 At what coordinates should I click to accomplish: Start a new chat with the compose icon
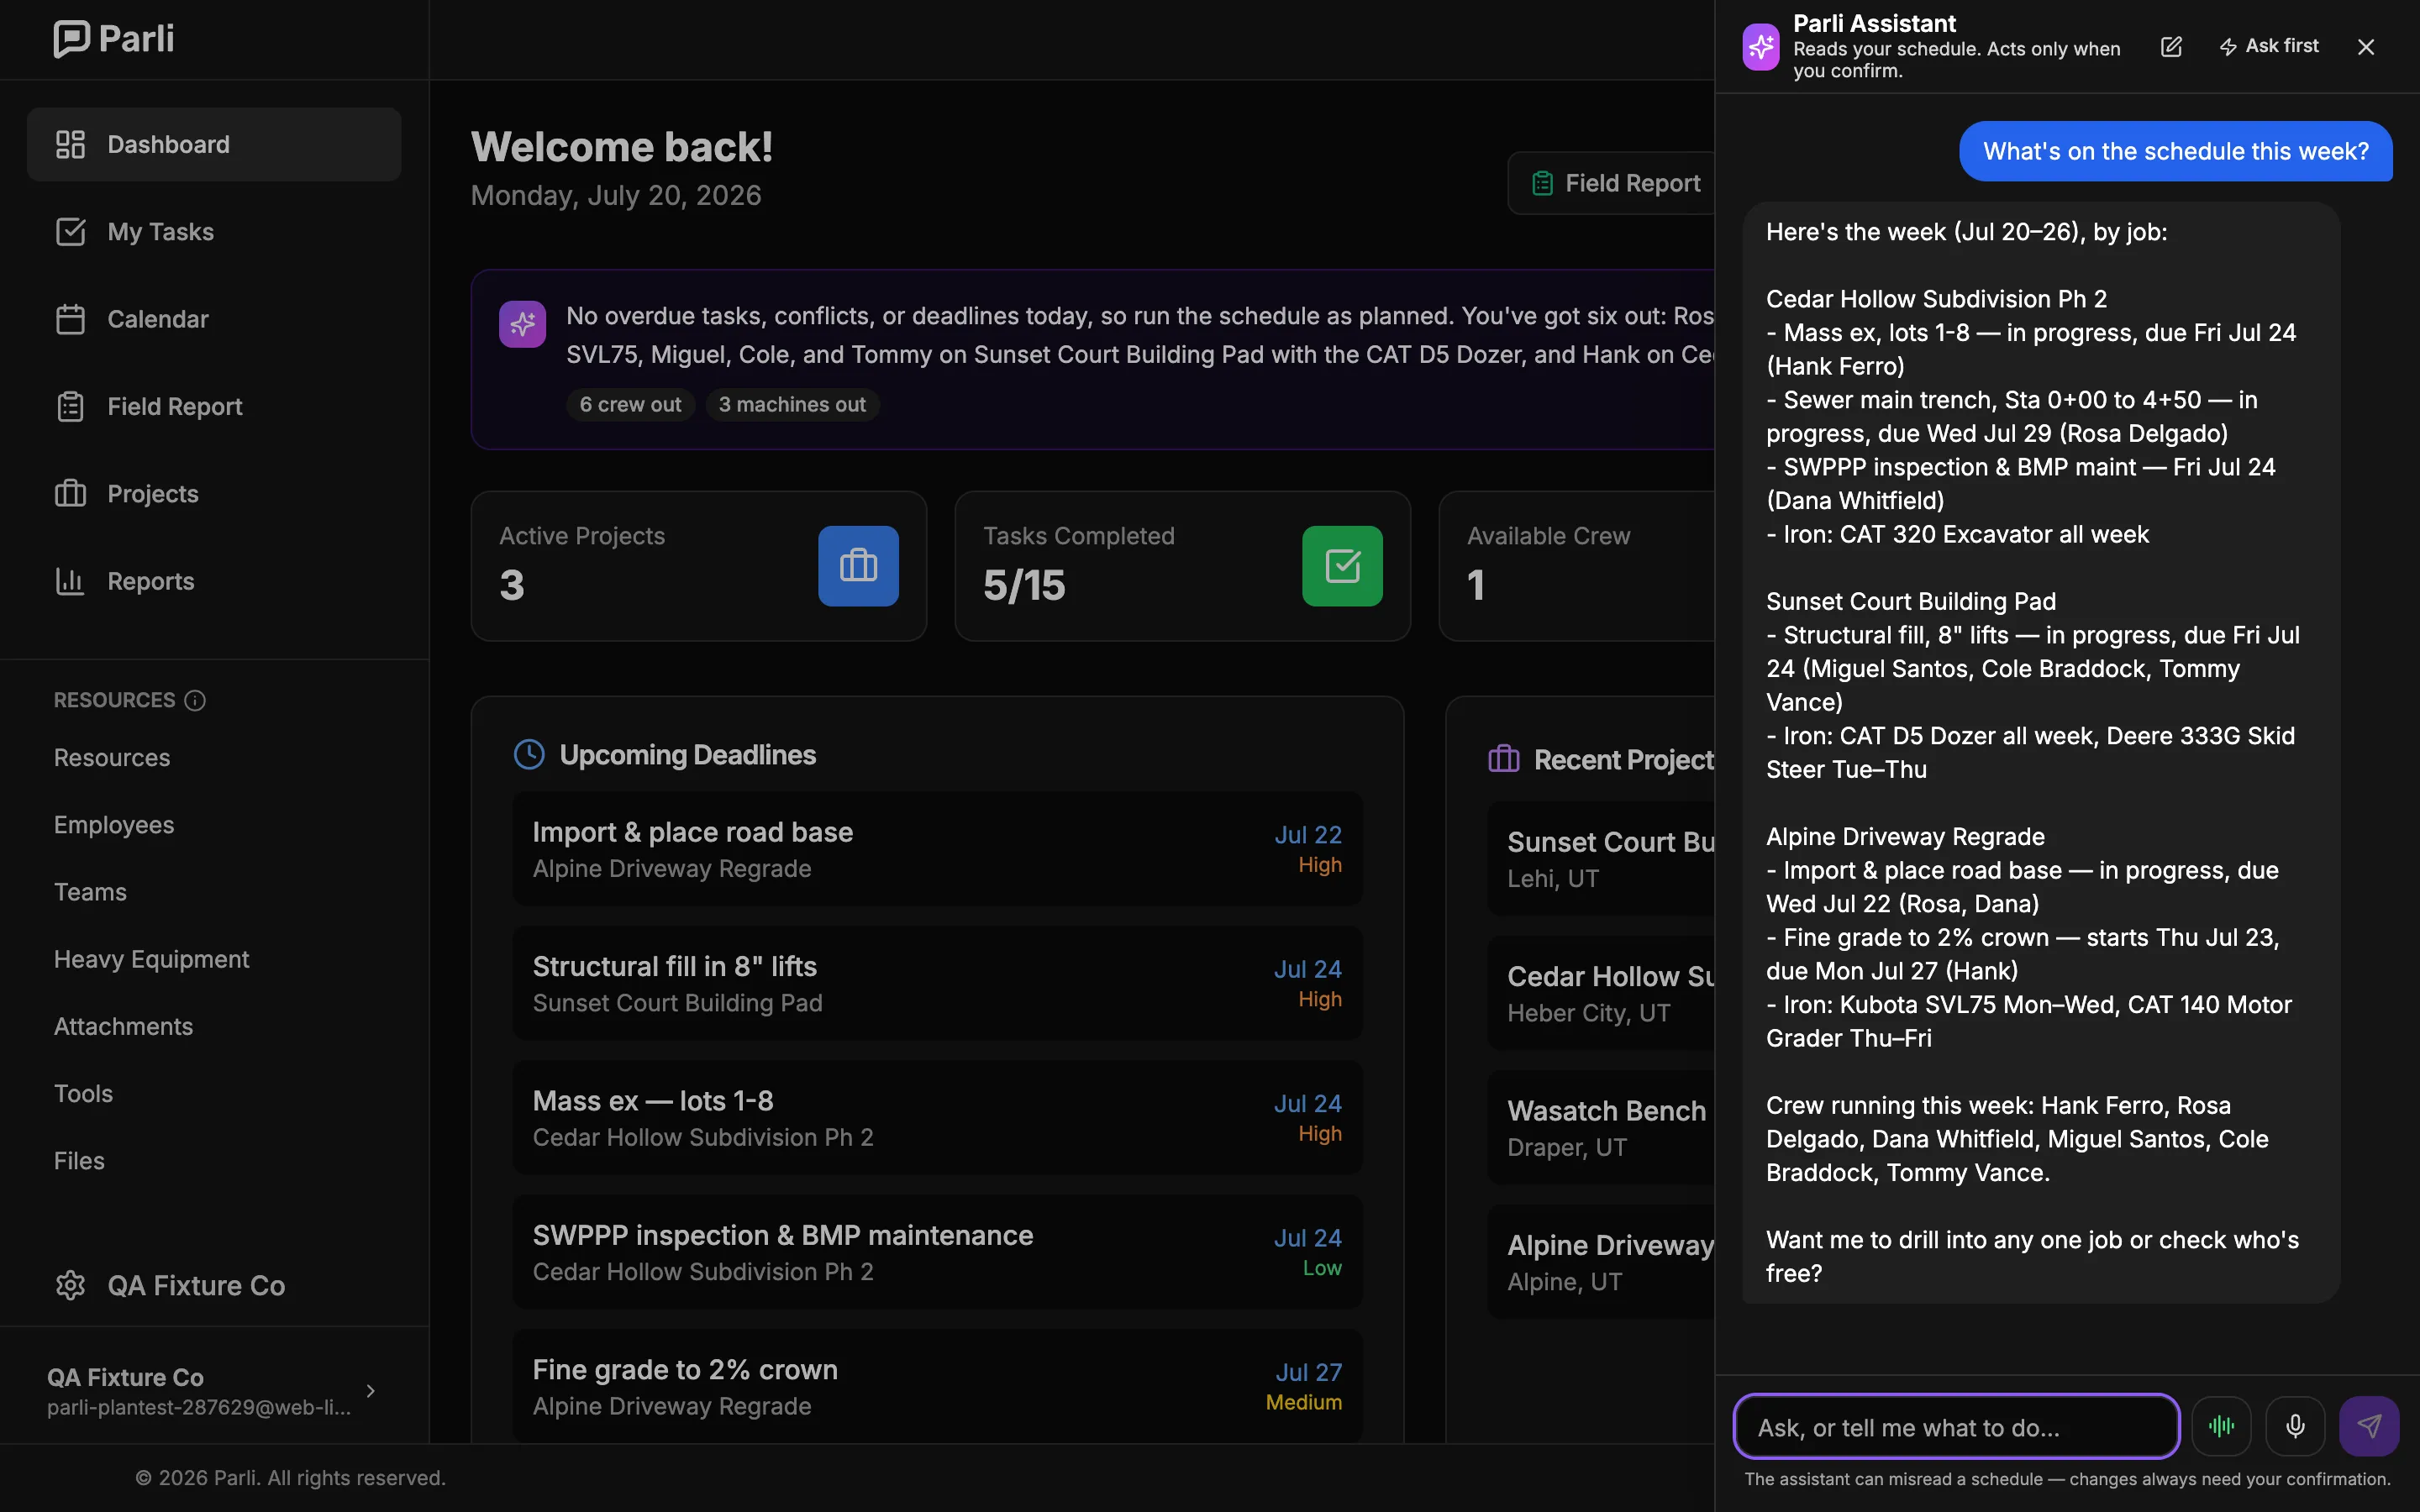coord(2171,47)
